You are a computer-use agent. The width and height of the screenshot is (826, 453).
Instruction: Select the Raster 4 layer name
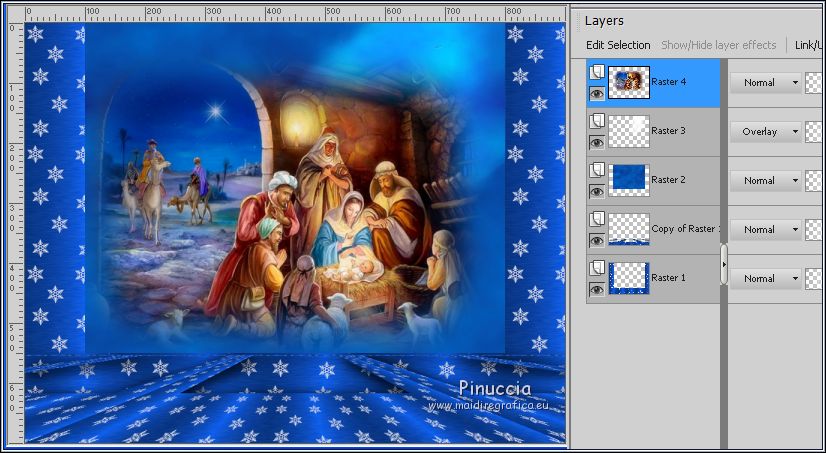click(x=668, y=82)
